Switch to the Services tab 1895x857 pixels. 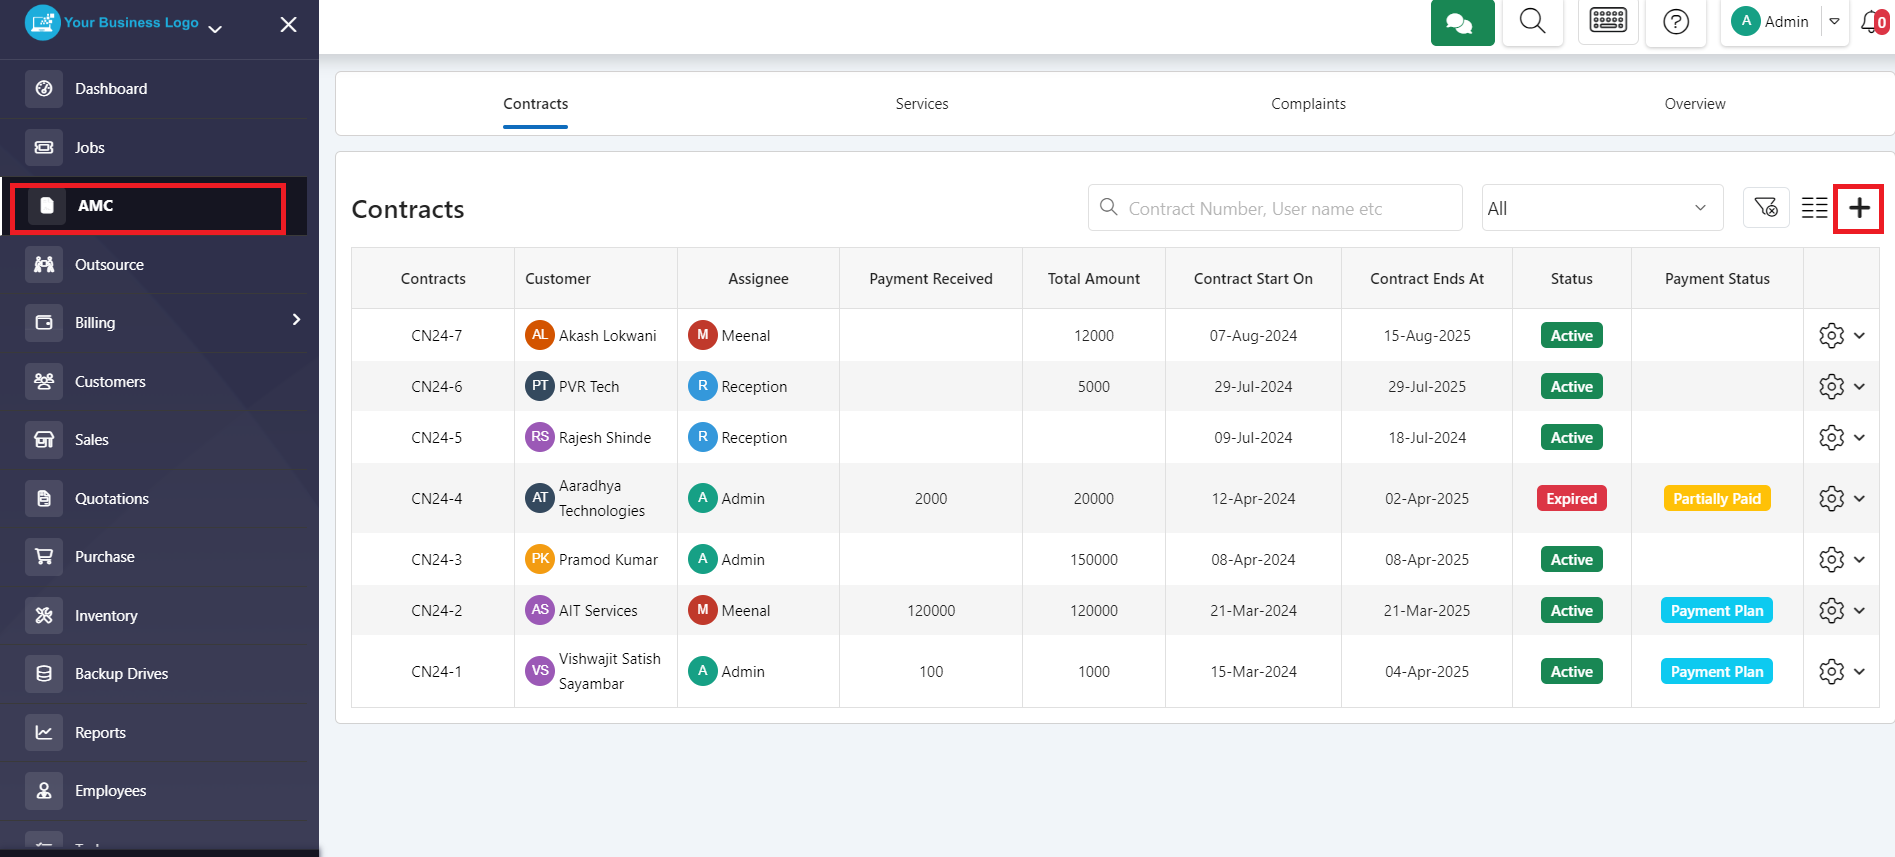[922, 104]
